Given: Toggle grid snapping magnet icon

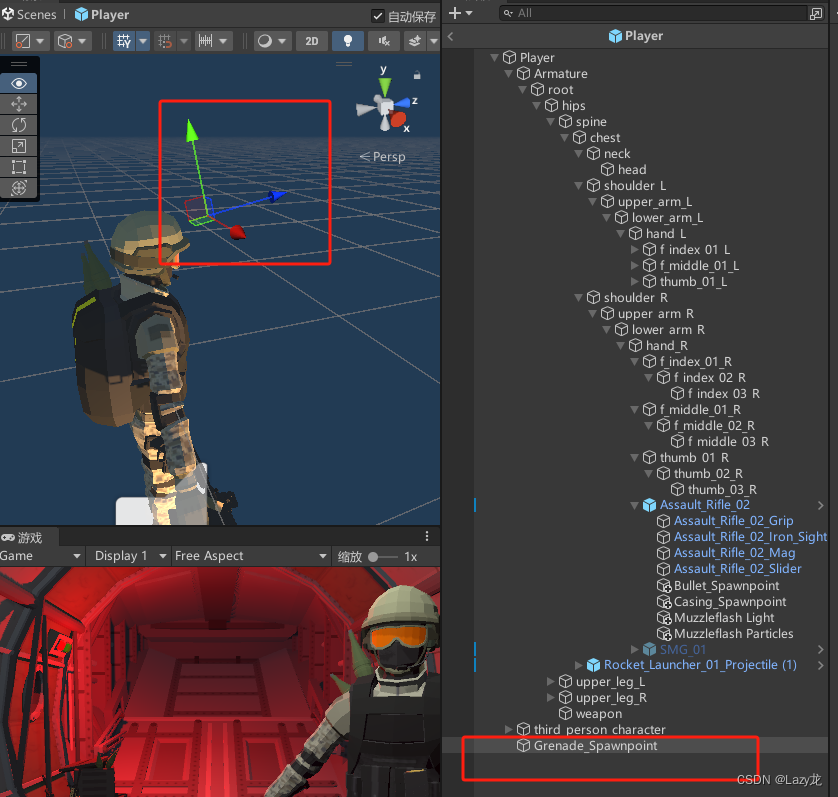Looking at the screenshot, I should (x=165, y=41).
